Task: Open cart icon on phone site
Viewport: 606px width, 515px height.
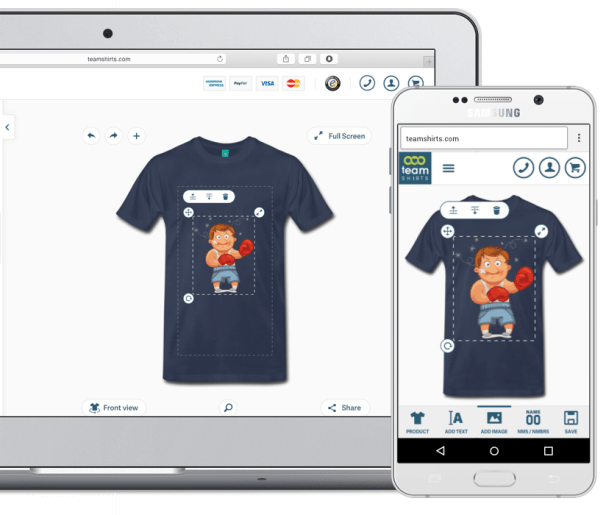Action: (x=575, y=168)
